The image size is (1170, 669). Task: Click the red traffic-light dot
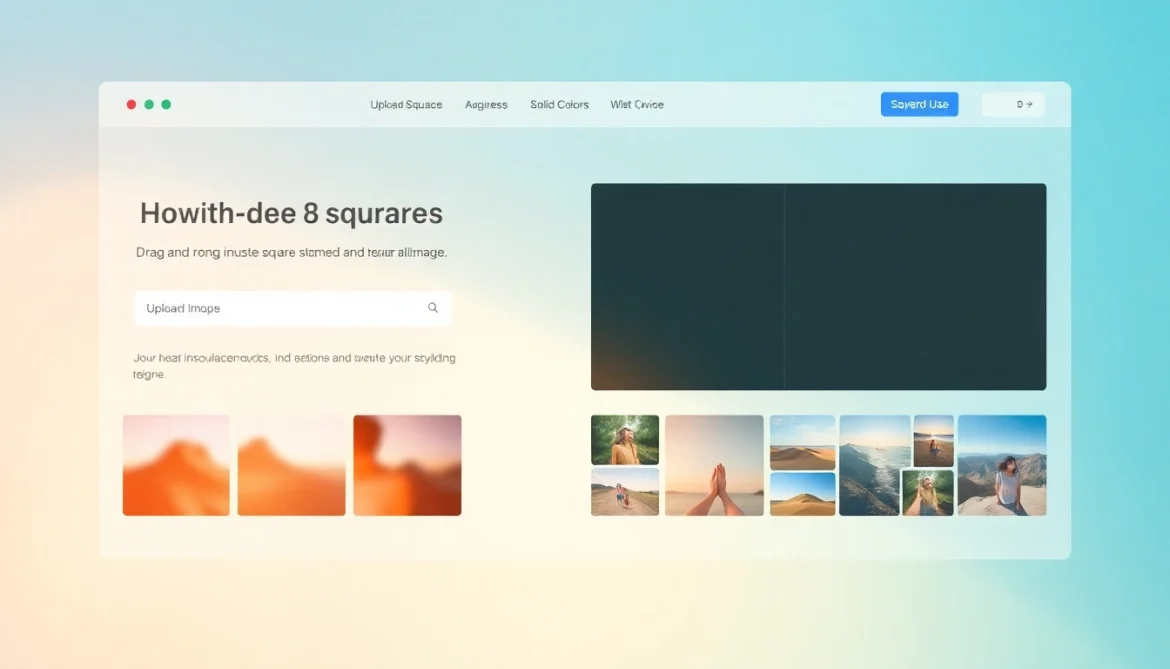(131, 103)
